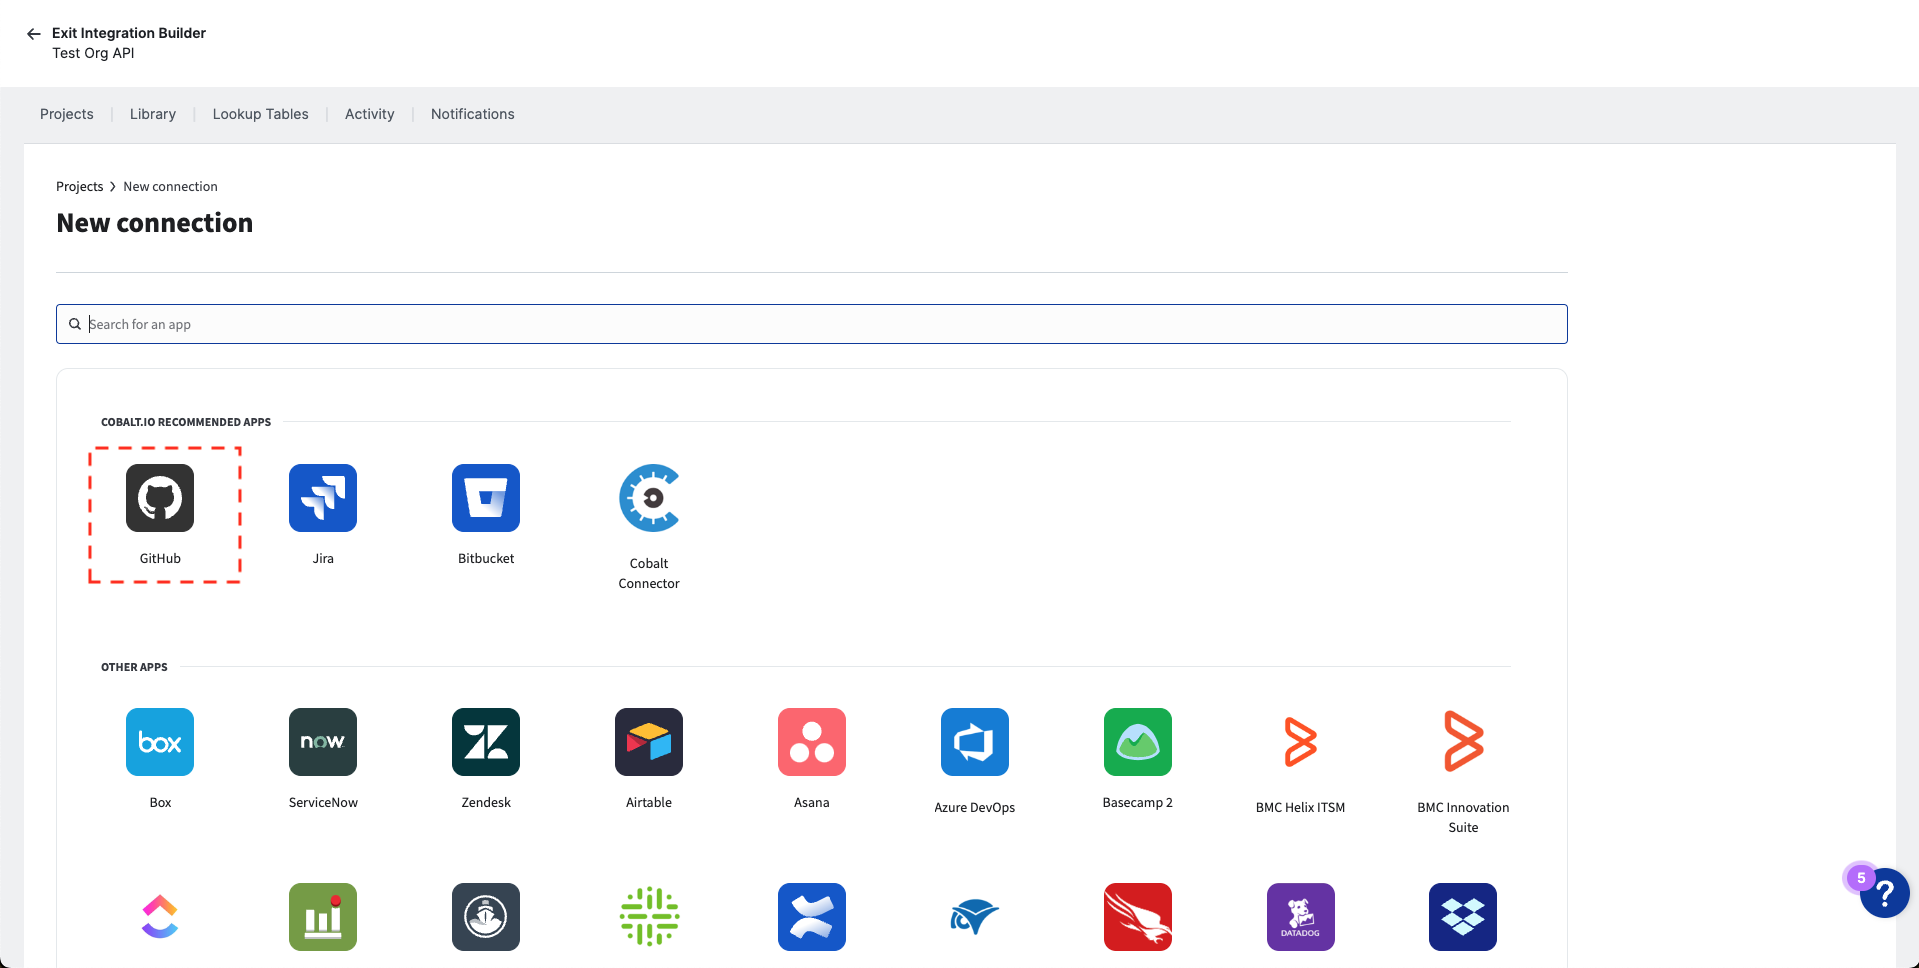Click the Projects breadcrumb link
Viewport: 1919px width, 968px height.
tap(80, 187)
